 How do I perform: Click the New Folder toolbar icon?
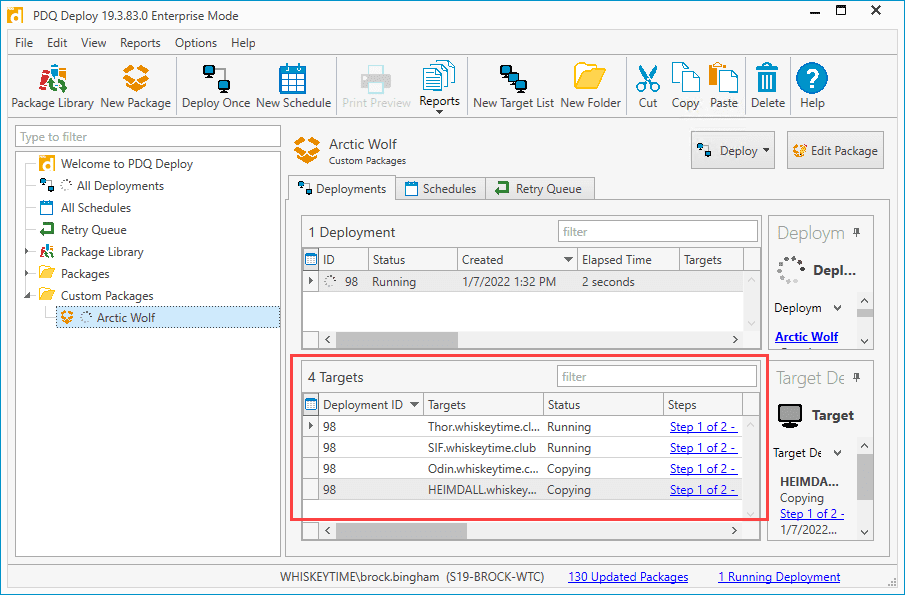pyautogui.click(x=590, y=86)
